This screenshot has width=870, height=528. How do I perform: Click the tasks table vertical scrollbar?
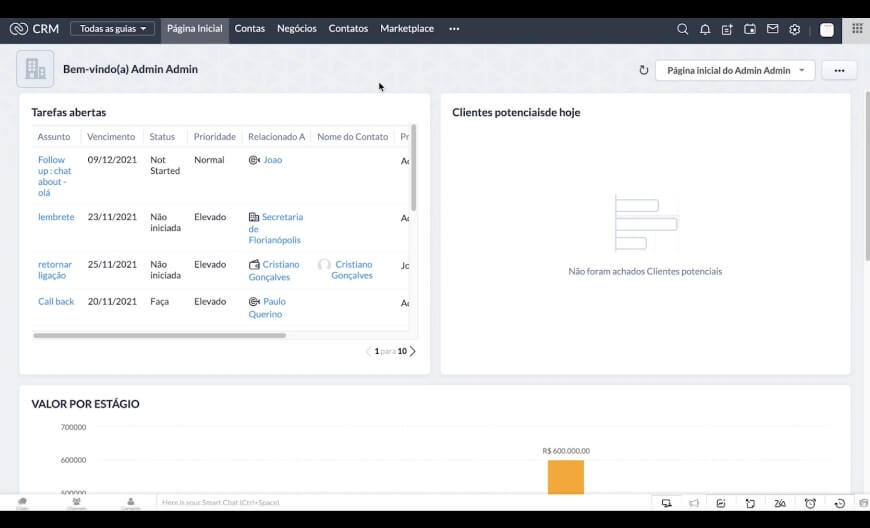pos(413,168)
